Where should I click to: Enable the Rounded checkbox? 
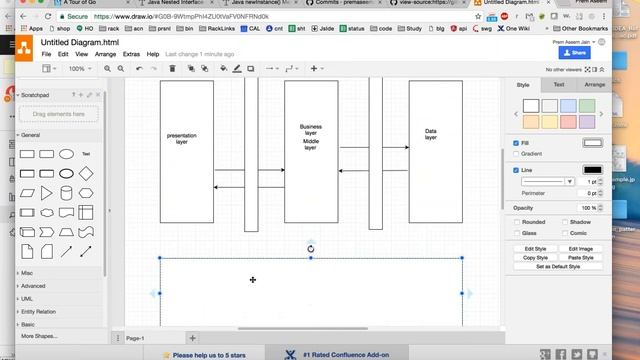517,222
